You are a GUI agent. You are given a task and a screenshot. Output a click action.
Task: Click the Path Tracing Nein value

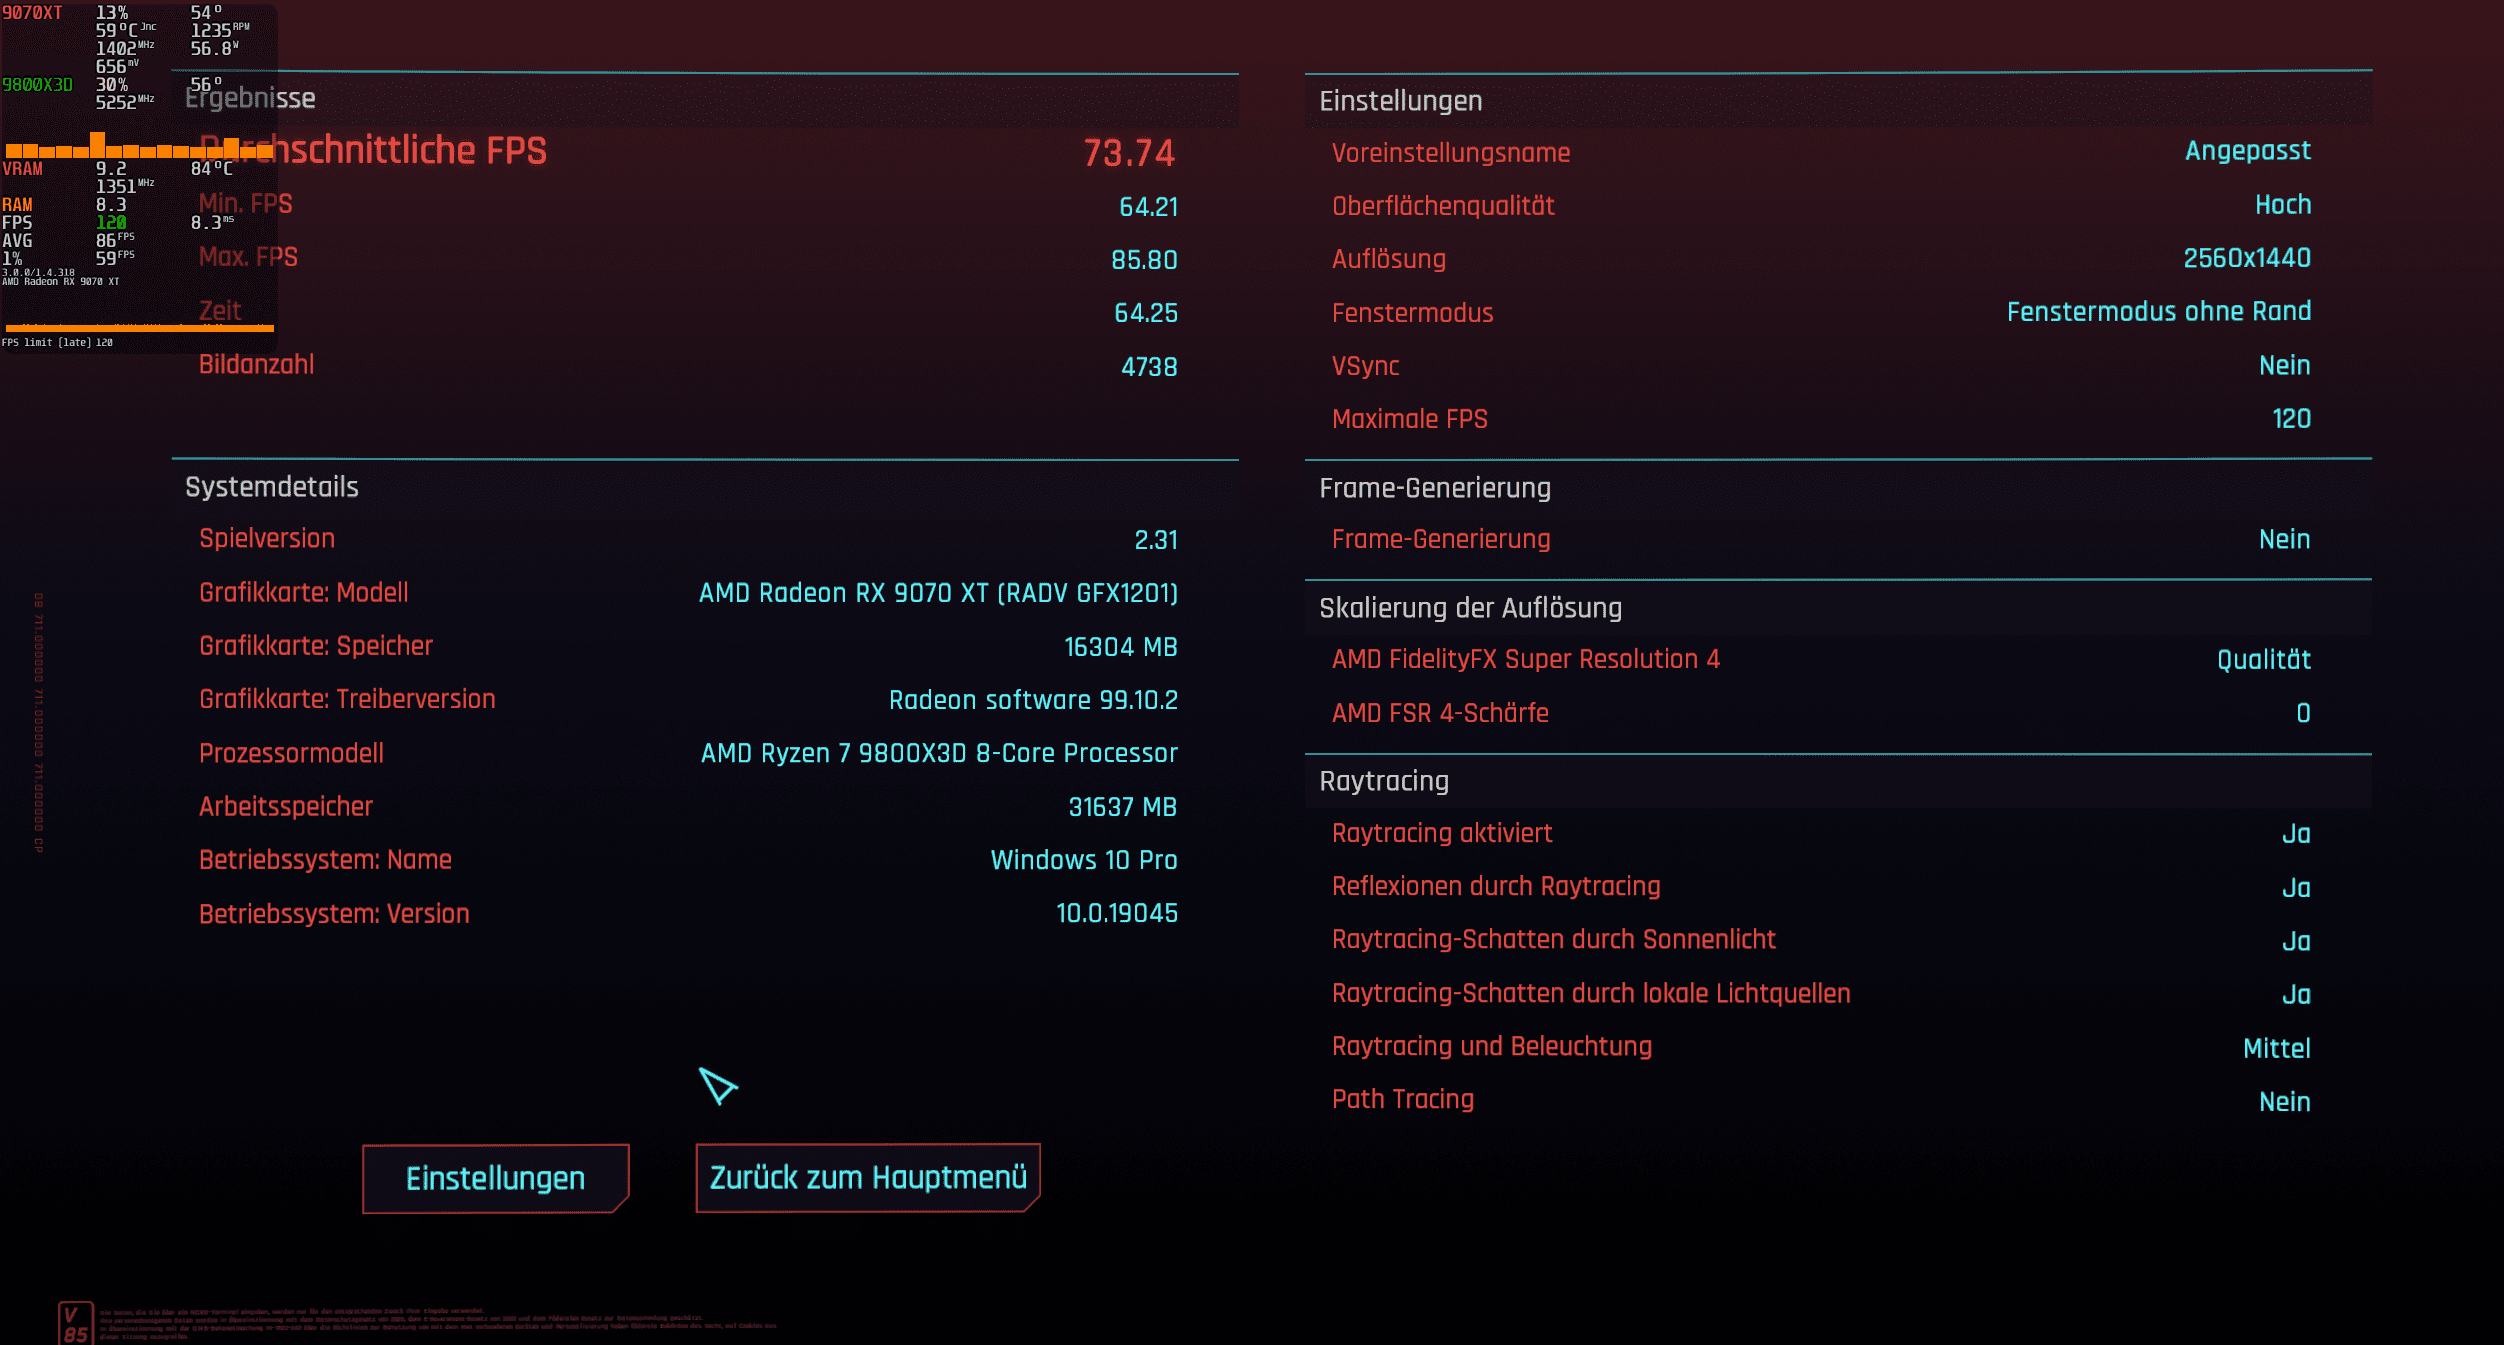click(x=2284, y=1101)
